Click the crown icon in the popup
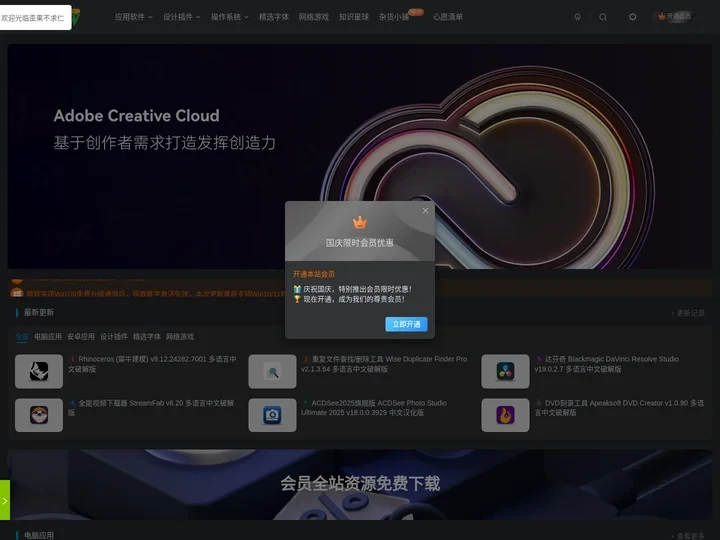The width and height of the screenshot is (720, 540). [360, 222]
